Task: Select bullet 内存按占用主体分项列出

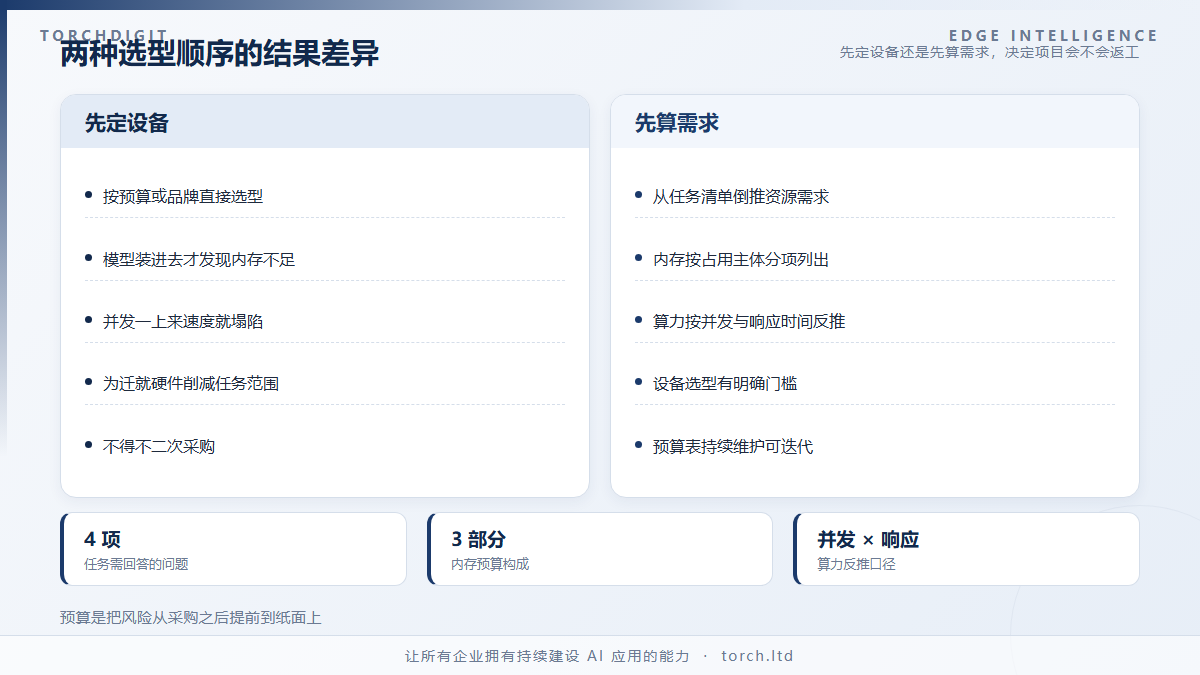Action: 741,259
